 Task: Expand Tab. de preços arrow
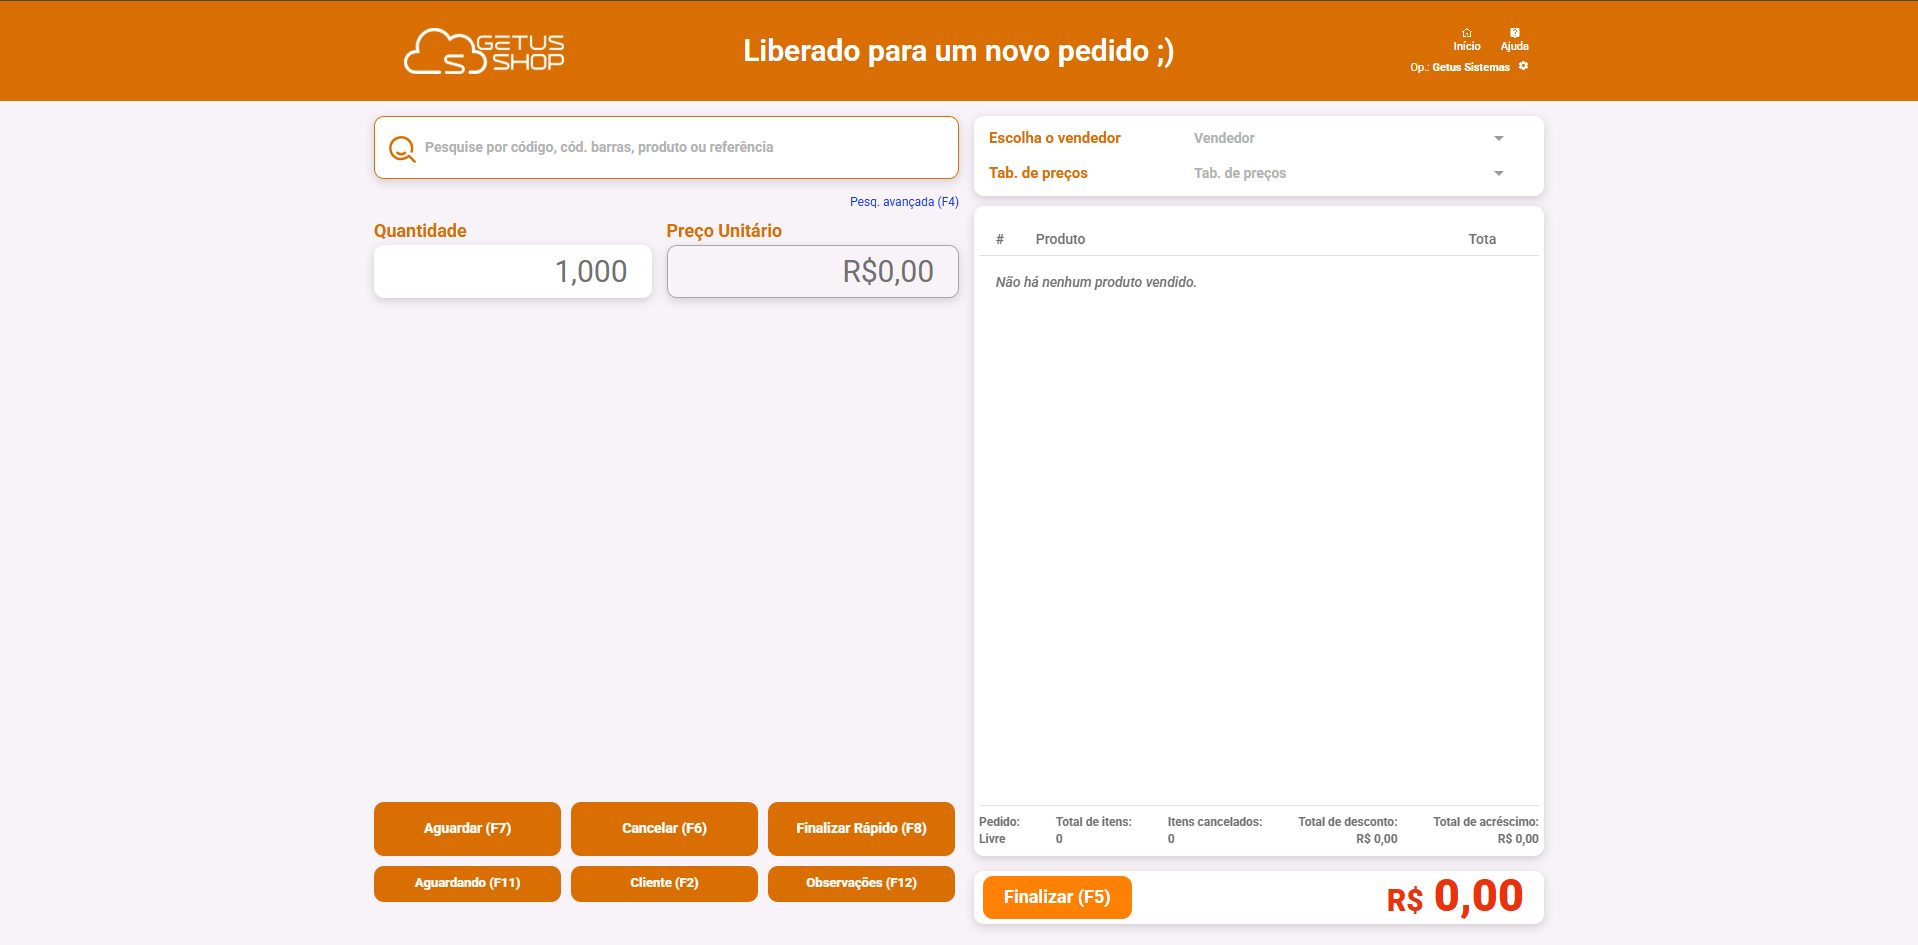1498,173
